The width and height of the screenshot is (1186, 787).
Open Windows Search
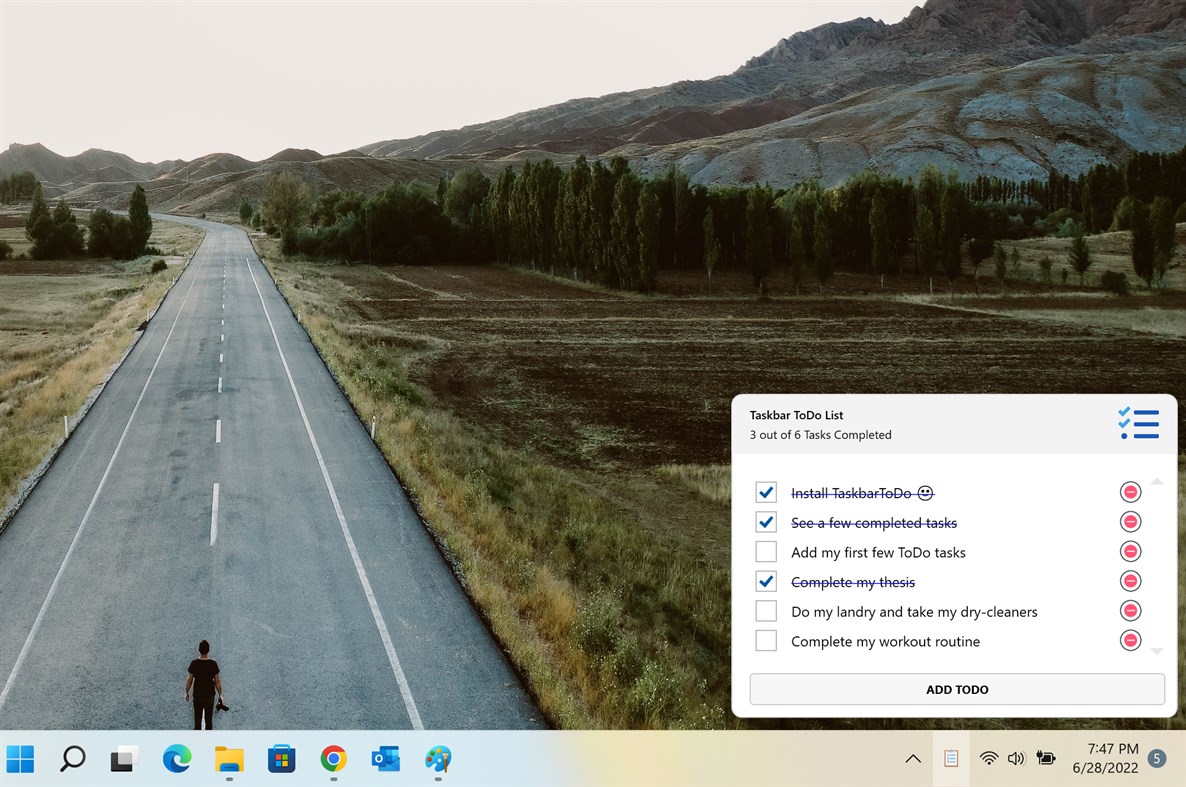click(71, 759)
